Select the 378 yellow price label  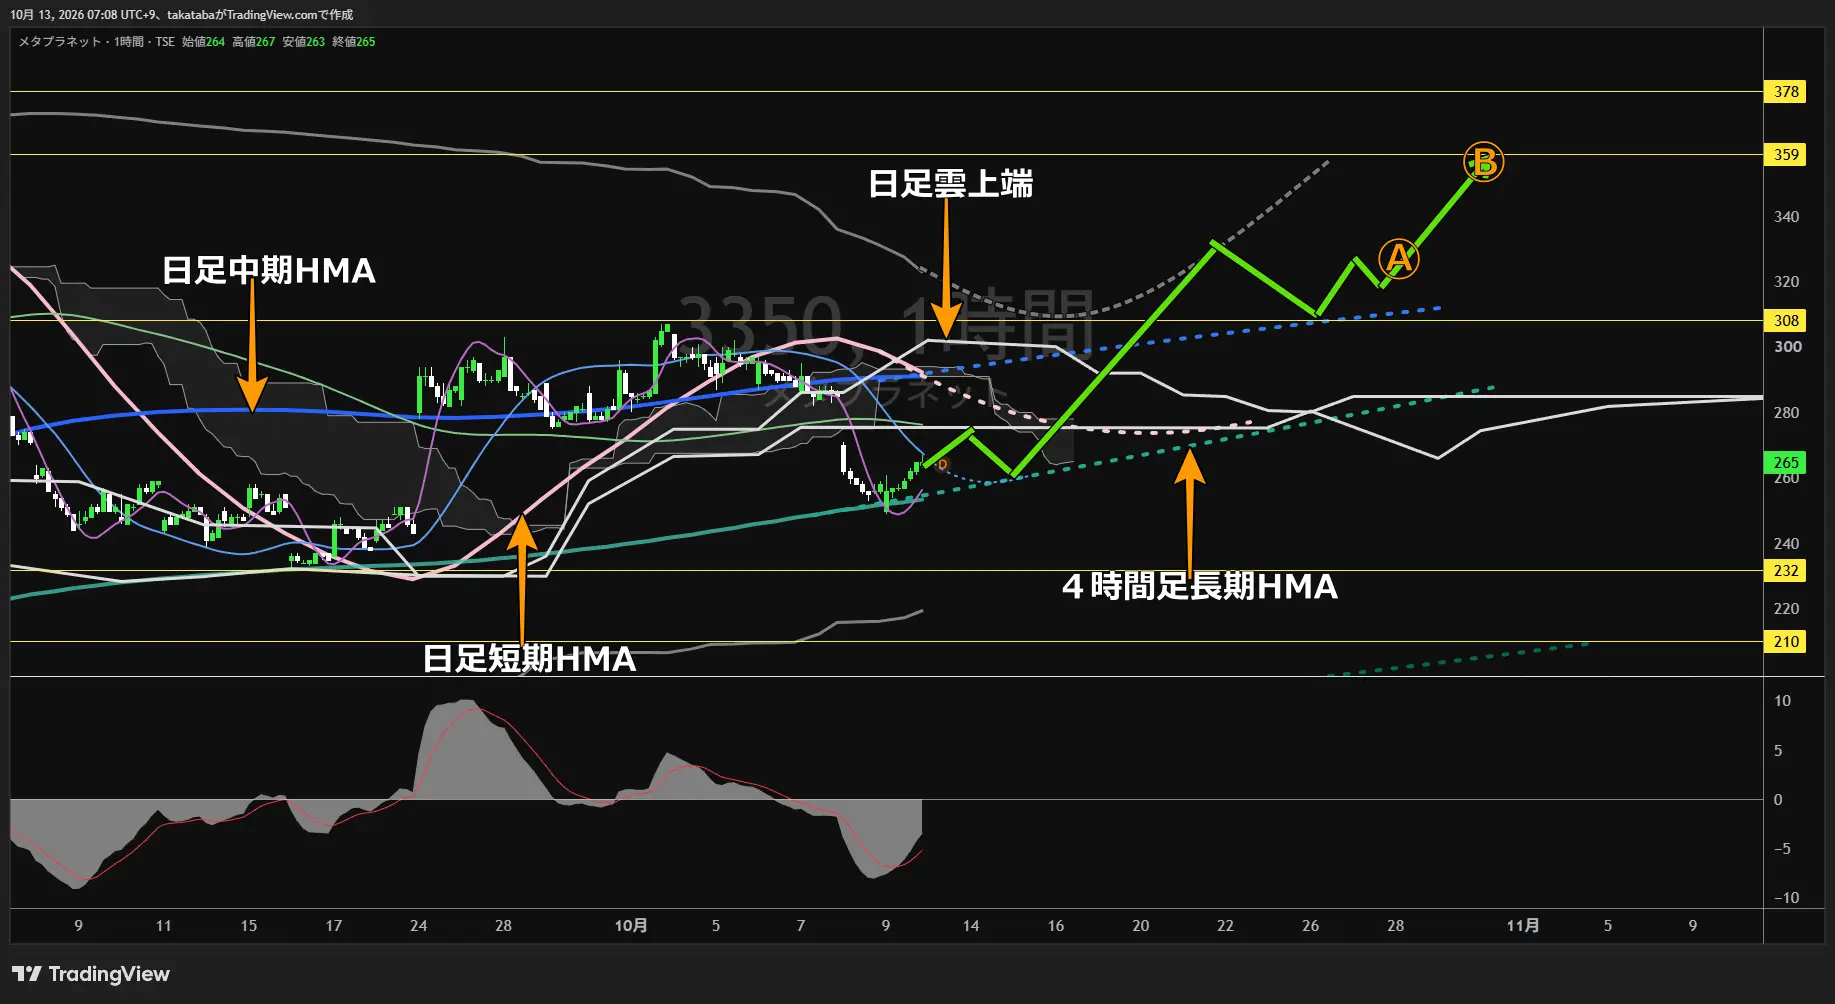1785,92
